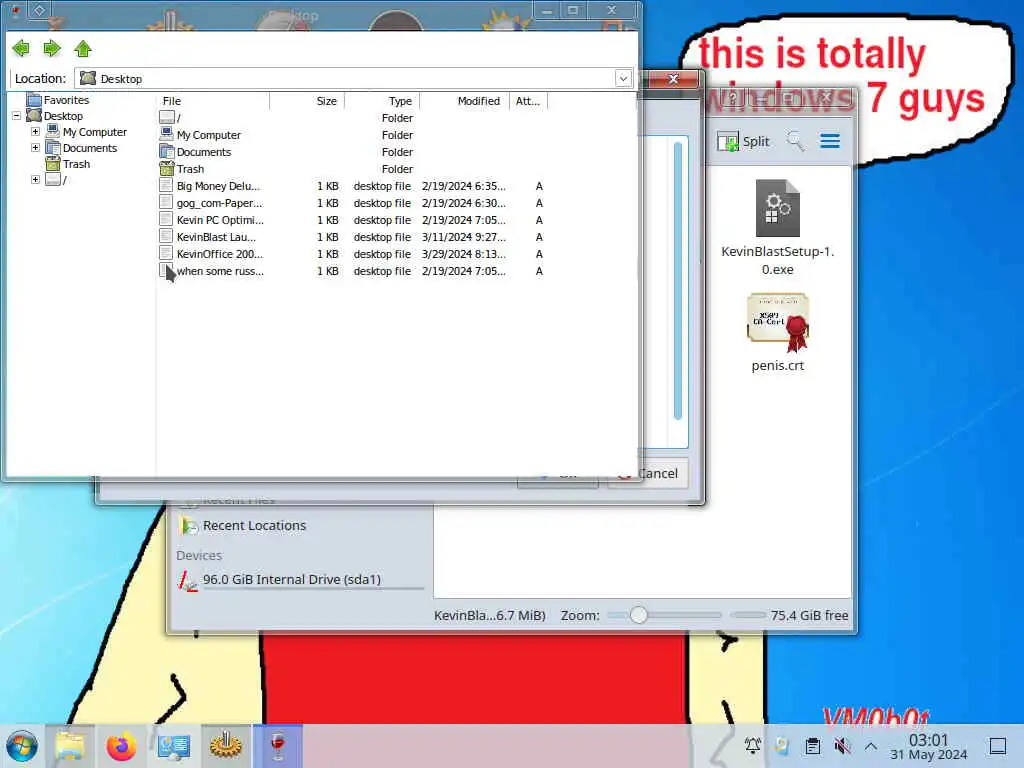Select file 'KevinOffice 200...'

point(219,254)
